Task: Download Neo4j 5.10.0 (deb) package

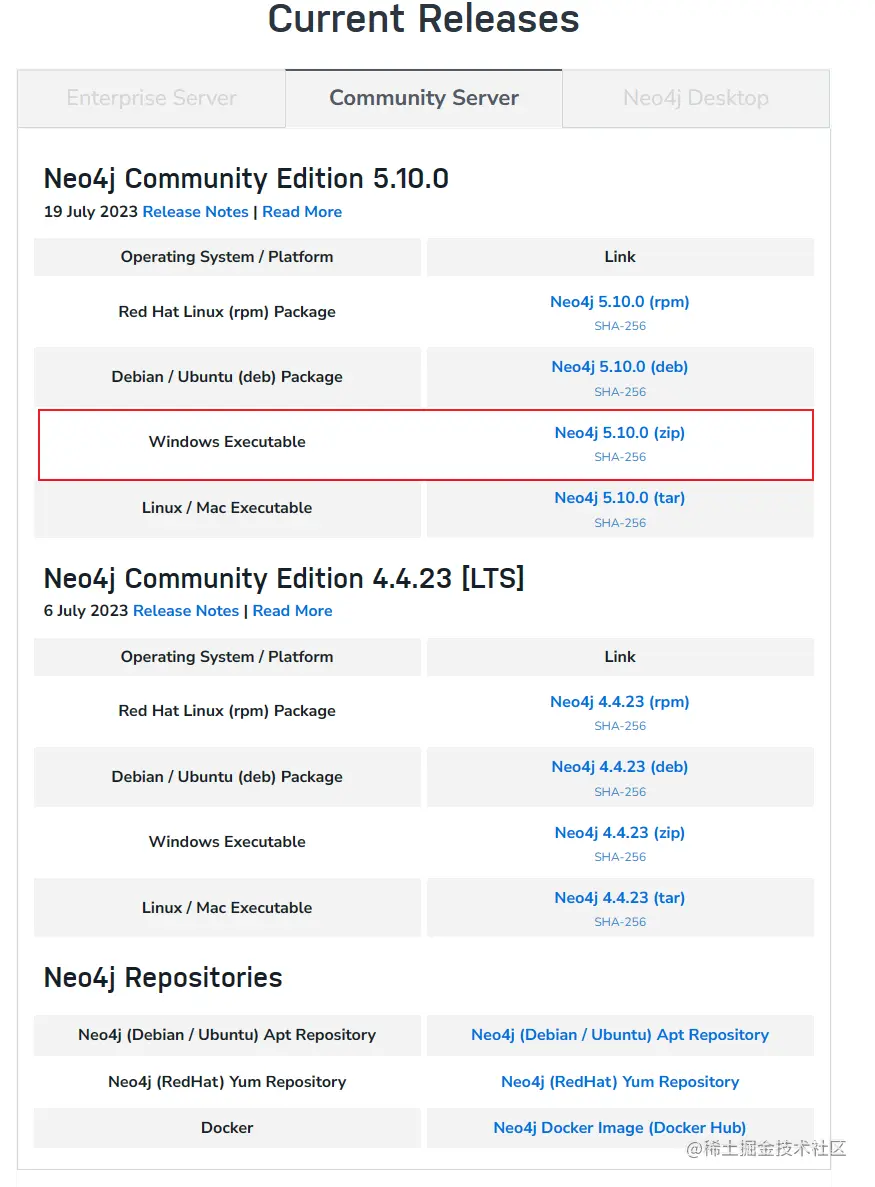Action: [620, 366]
